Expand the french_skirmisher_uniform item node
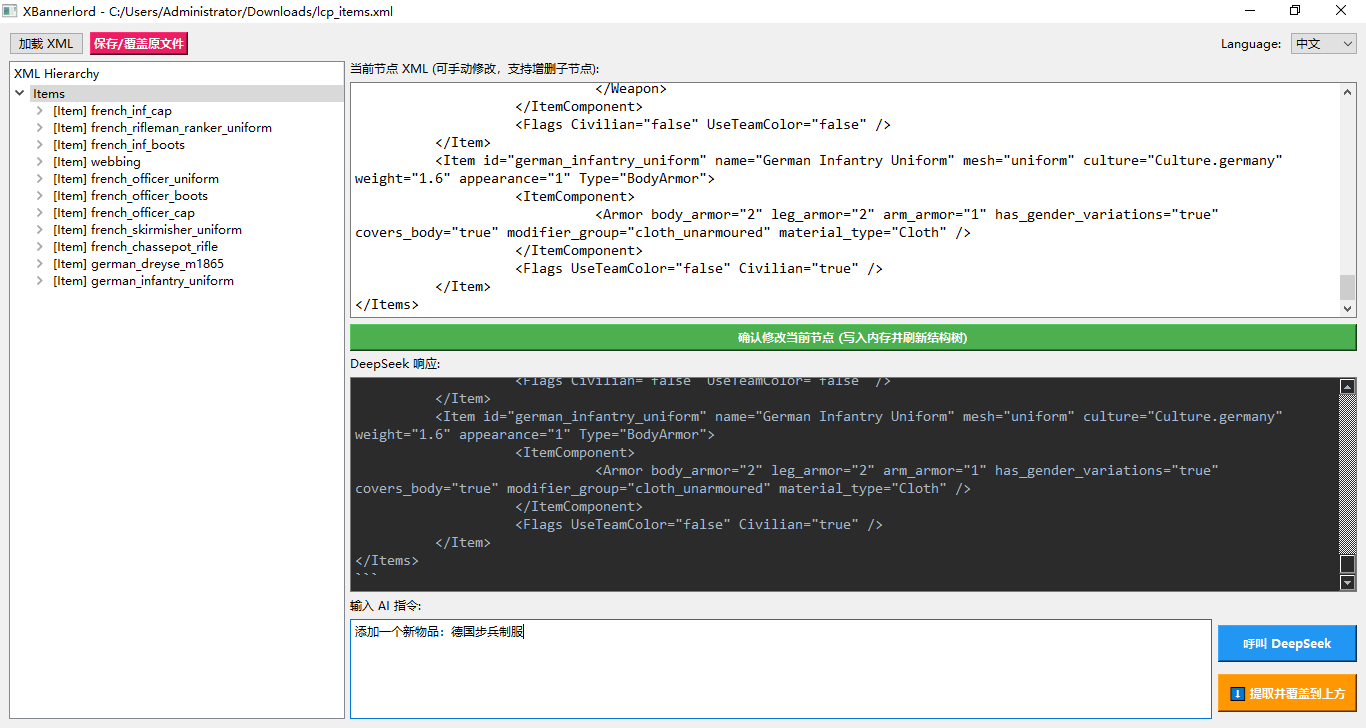Image resolution: width=1366 pixels, height=728 pixels. tap(40, 230)
